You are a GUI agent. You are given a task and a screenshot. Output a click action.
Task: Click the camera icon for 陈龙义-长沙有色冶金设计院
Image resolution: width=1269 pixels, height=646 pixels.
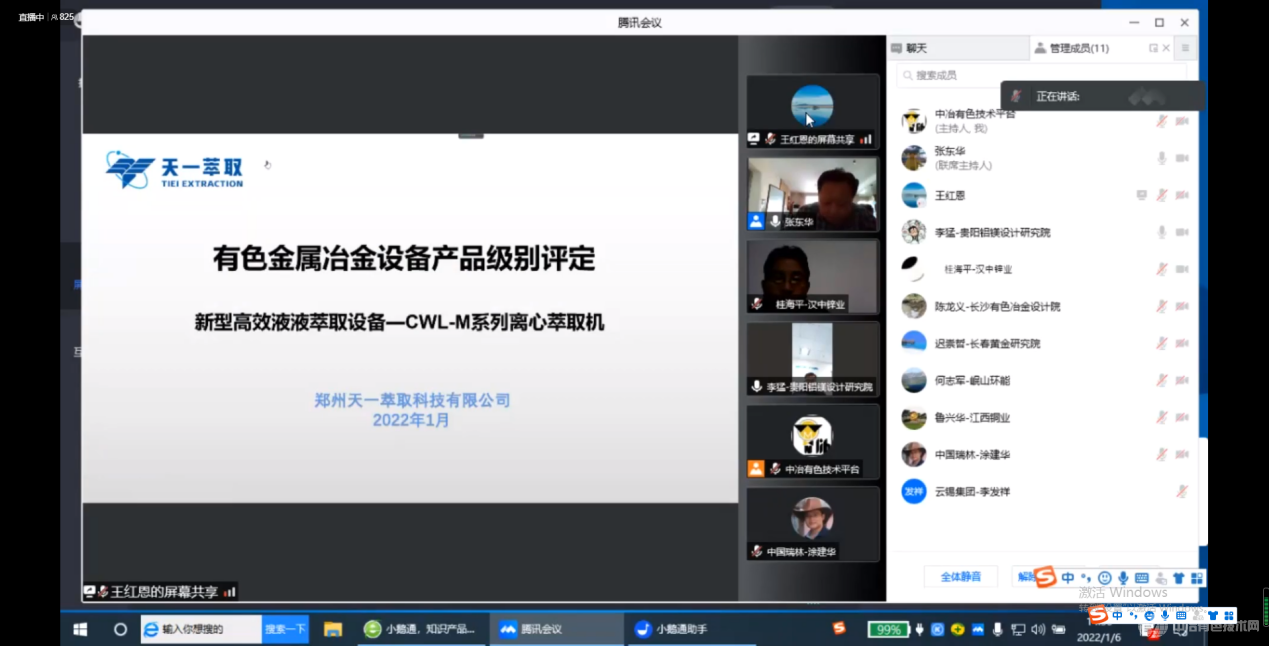pos(1182,306)
